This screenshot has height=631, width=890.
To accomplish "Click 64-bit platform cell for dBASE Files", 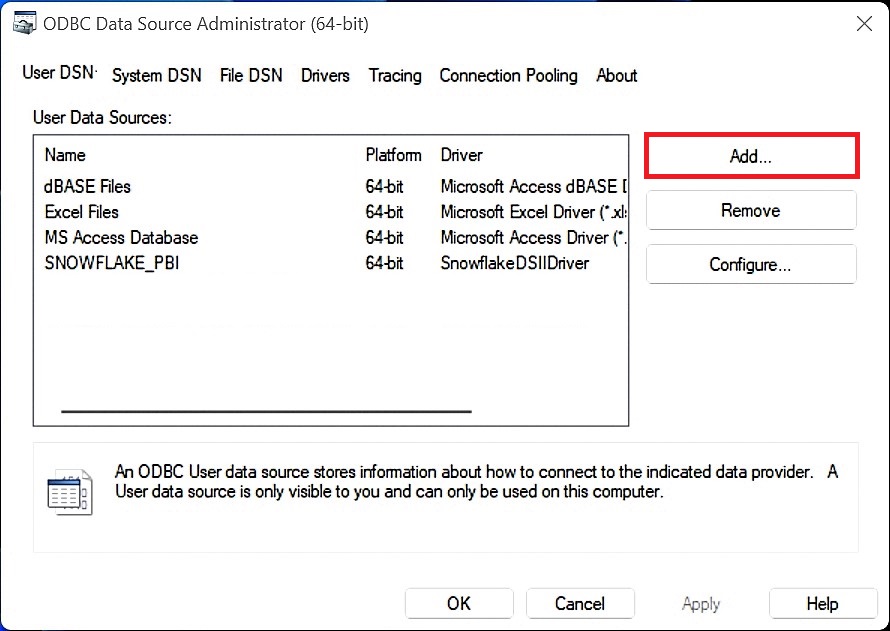I will [384, 186].
